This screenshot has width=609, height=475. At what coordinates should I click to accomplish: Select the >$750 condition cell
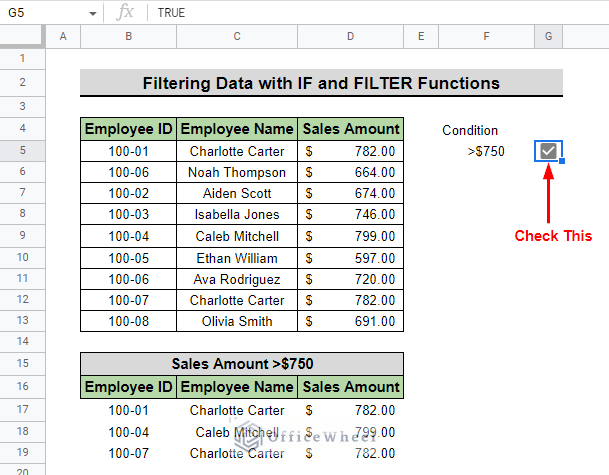pos(486,151)
